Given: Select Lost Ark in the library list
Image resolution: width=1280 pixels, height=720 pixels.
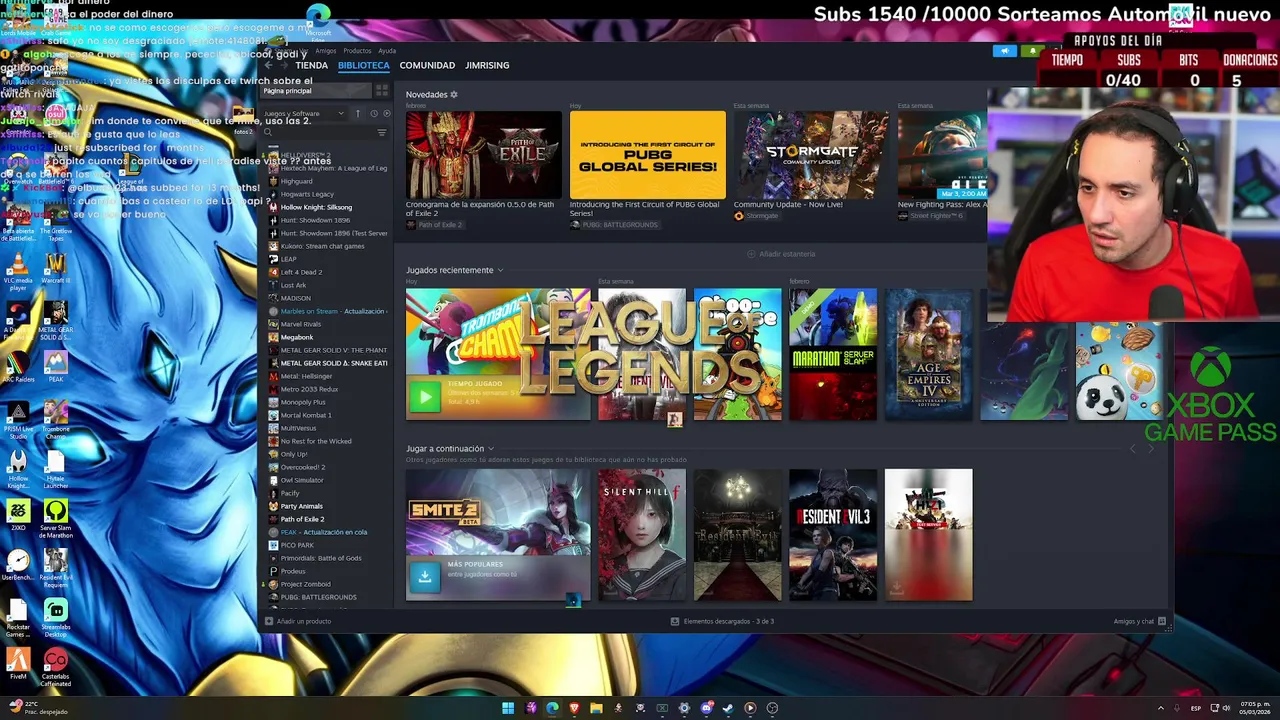Looking at the screenshot, I should 293,285.
